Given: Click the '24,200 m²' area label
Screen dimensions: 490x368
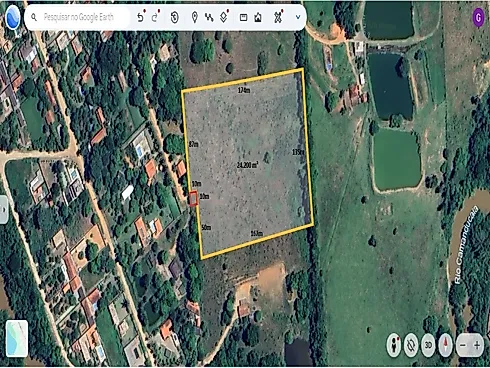Looking at the screenshot, I should click(x=248, y=165).
